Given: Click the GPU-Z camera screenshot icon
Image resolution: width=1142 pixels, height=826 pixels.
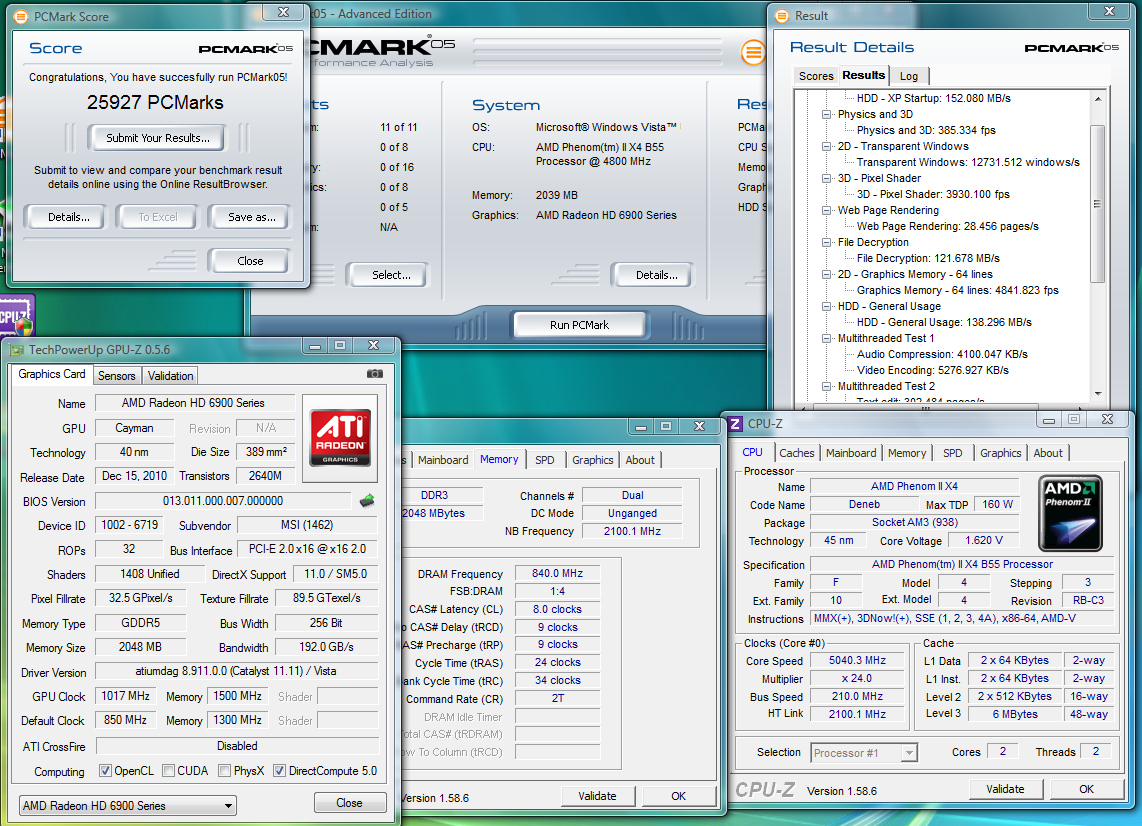Looking at the screenshot, I should coord(374,374).
